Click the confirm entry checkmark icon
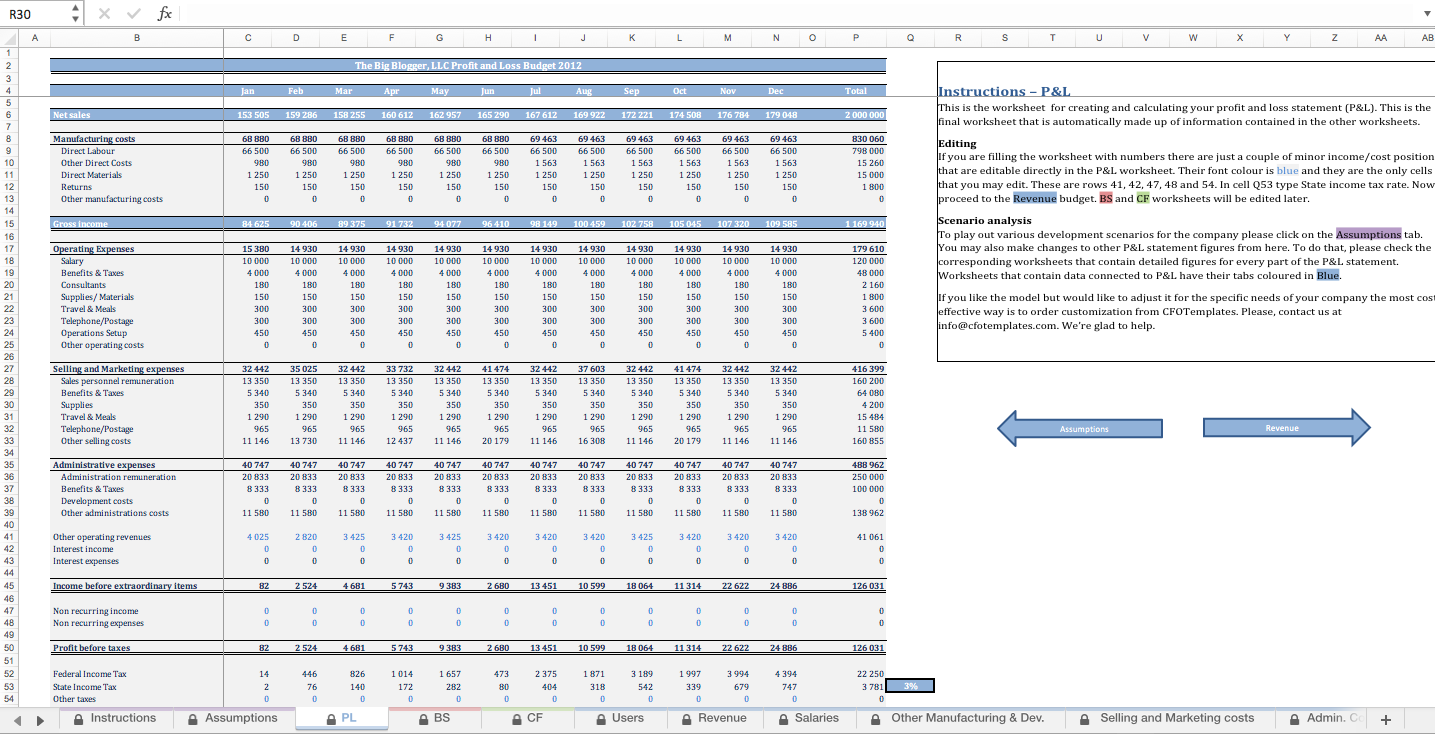 pyautogui.click(x=134, y=14)
